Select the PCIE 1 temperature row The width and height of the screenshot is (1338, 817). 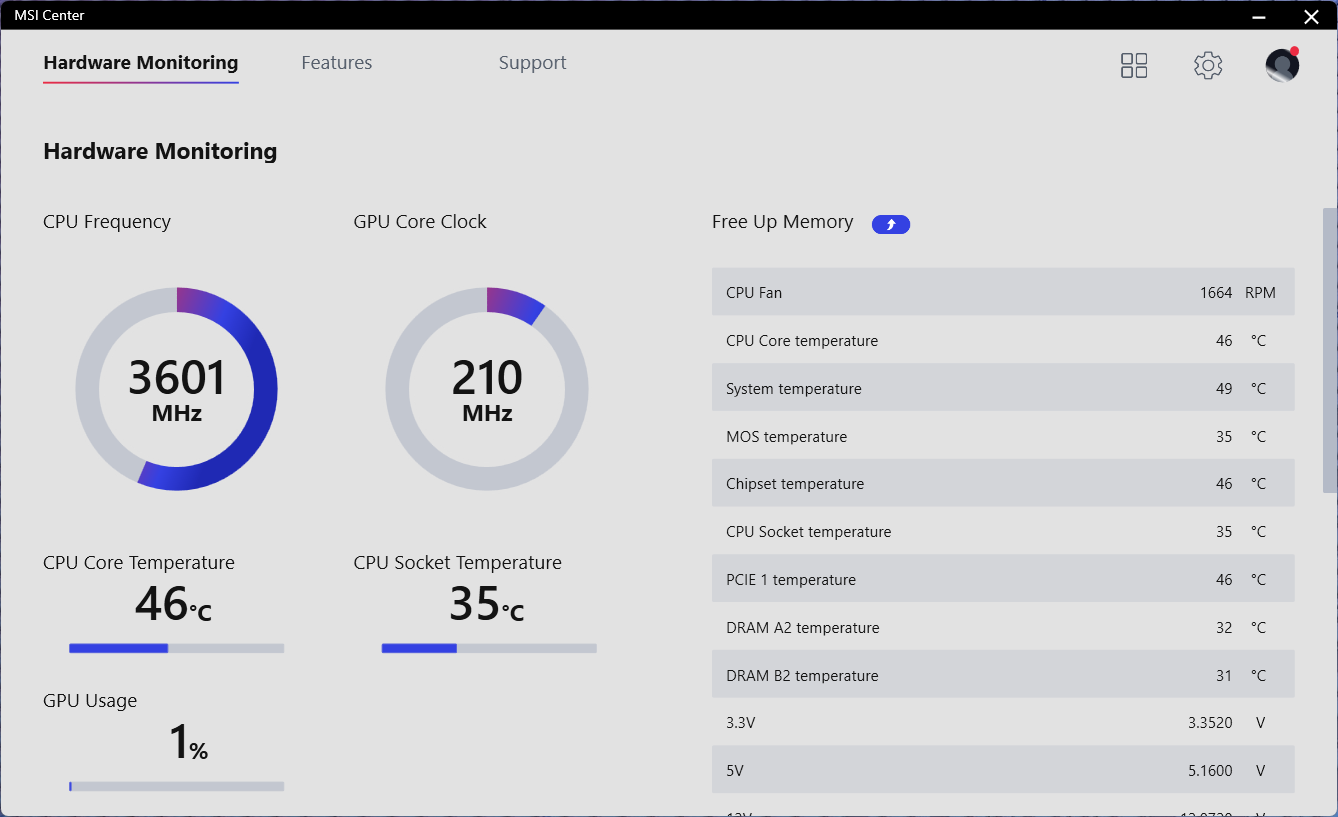[x=1002, y=580]
